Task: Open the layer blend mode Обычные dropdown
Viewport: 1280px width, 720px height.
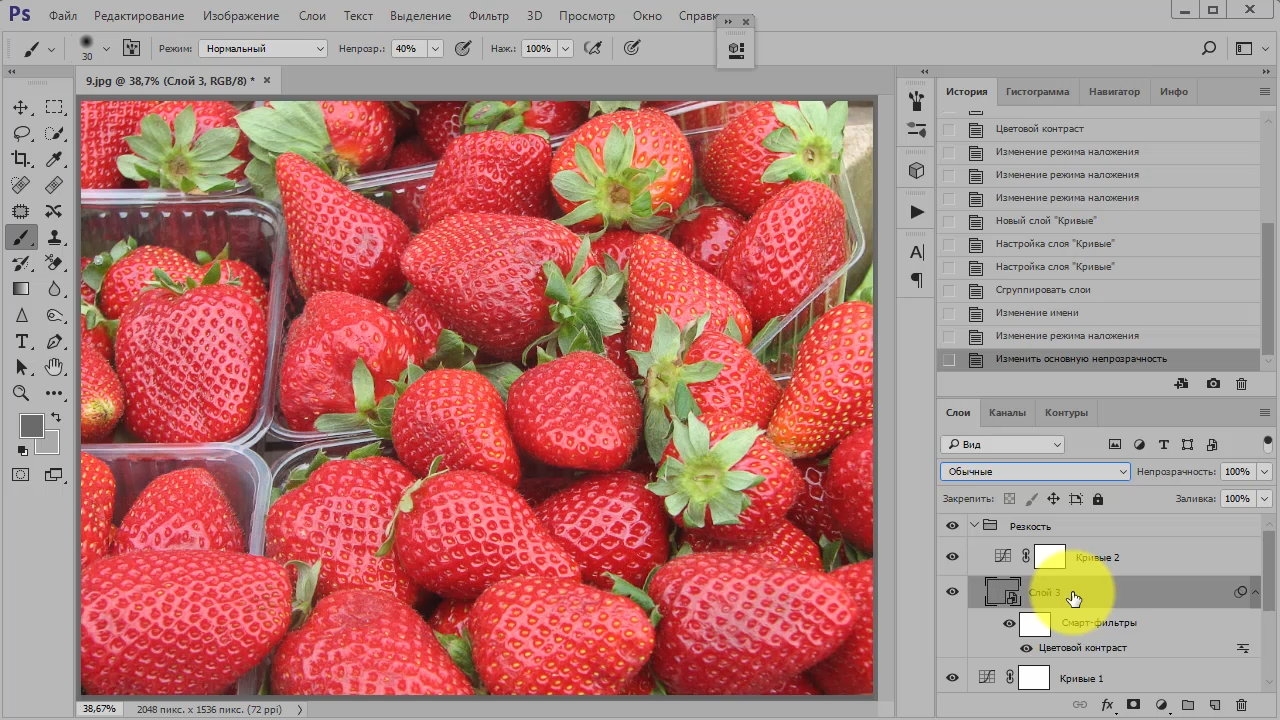Action: point(1035,471)
